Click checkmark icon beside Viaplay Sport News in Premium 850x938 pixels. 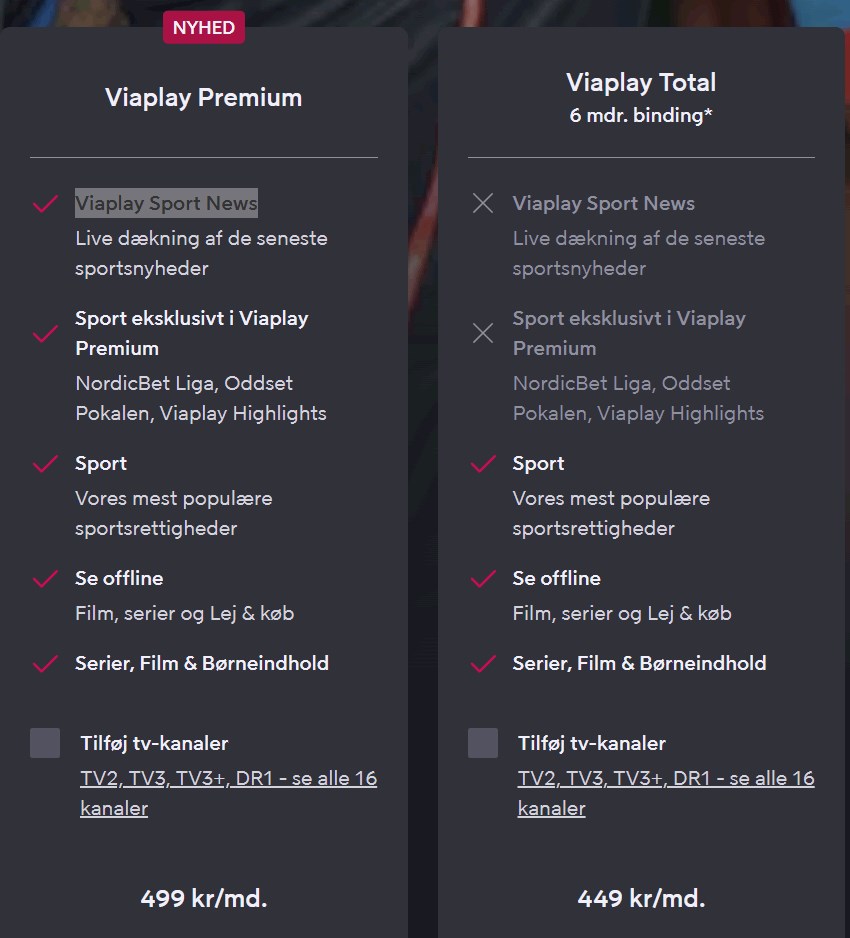coord(45,204)
